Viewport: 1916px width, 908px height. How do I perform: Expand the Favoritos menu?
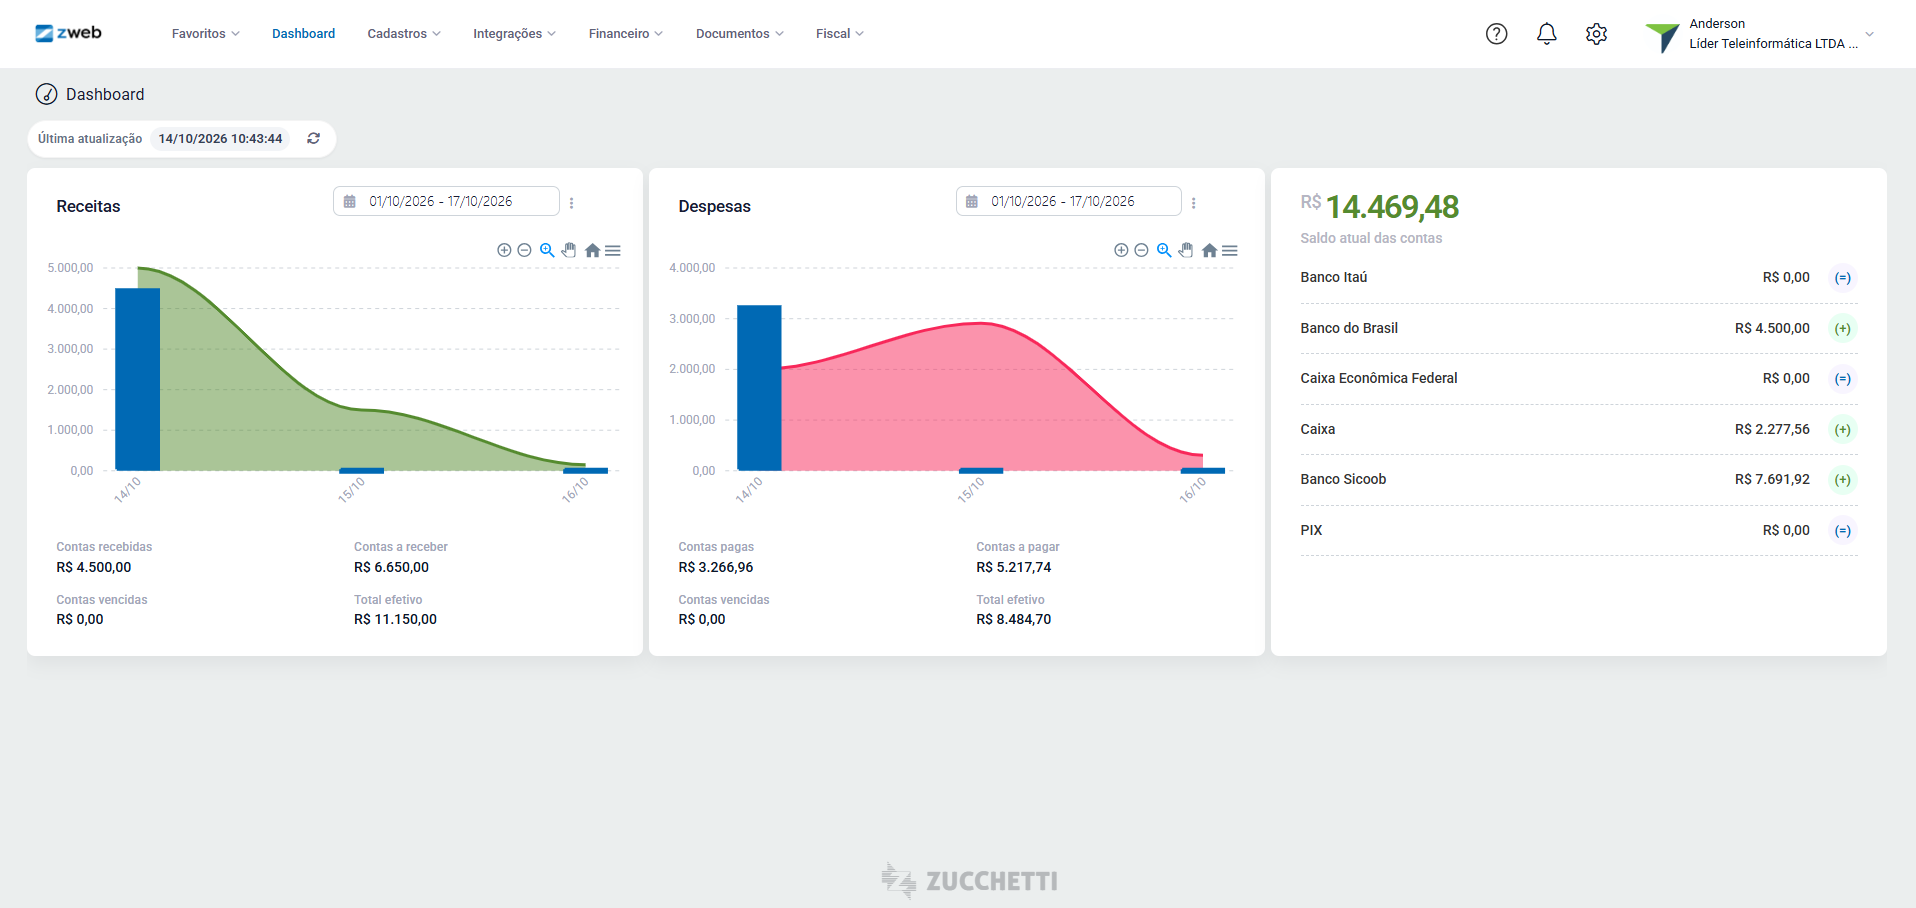point(205,34)
